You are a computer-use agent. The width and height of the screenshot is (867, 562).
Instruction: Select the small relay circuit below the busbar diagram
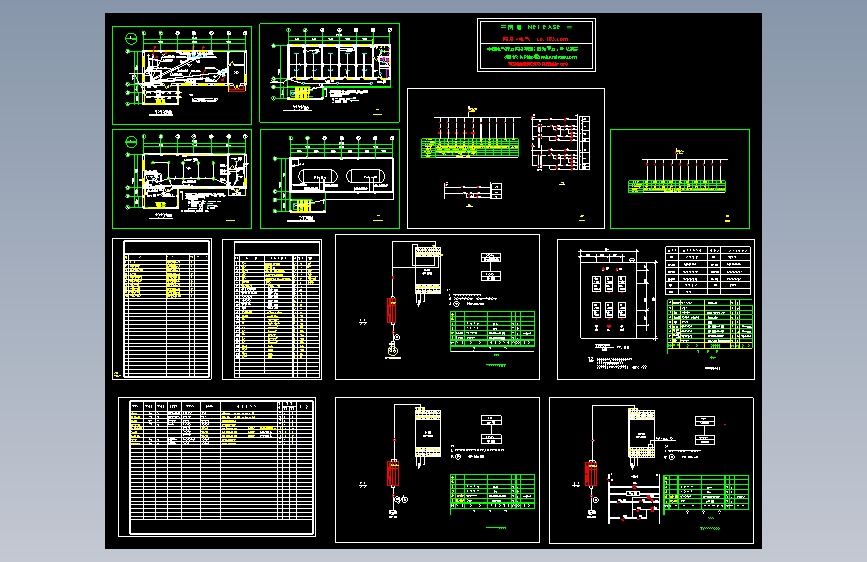pos(473,191)
